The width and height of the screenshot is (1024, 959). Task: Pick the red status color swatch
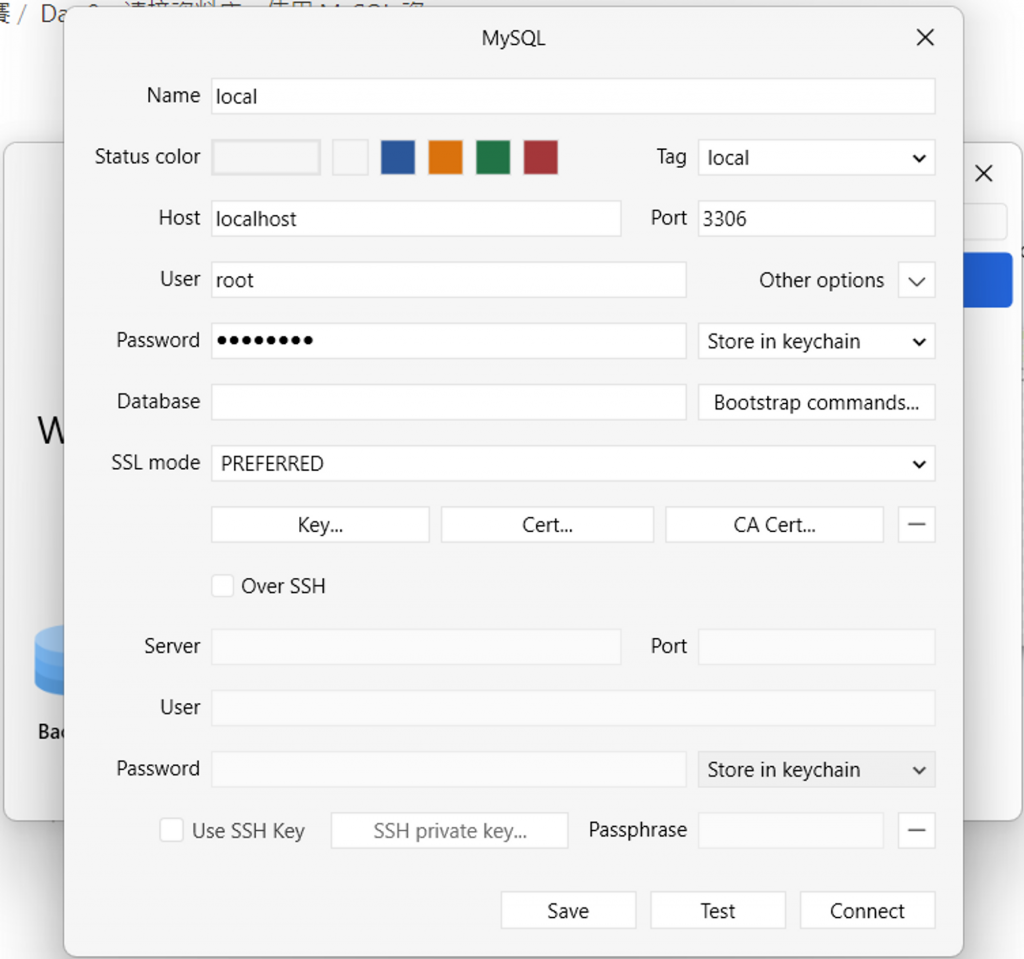click(541, 157)
